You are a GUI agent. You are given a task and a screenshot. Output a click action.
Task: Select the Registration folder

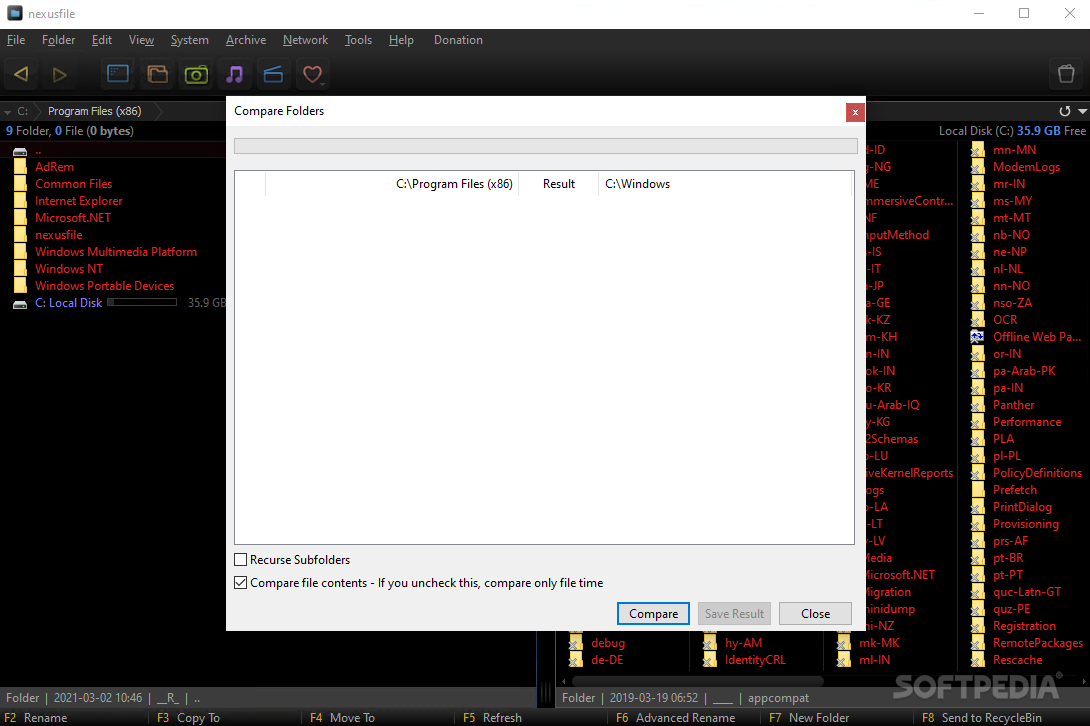click(x=1024, y=626)
